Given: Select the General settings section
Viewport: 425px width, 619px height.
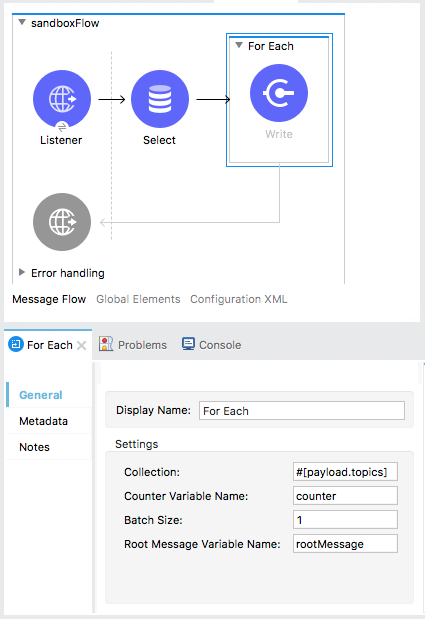Looking at the screenshot, I should click(41, 395).
